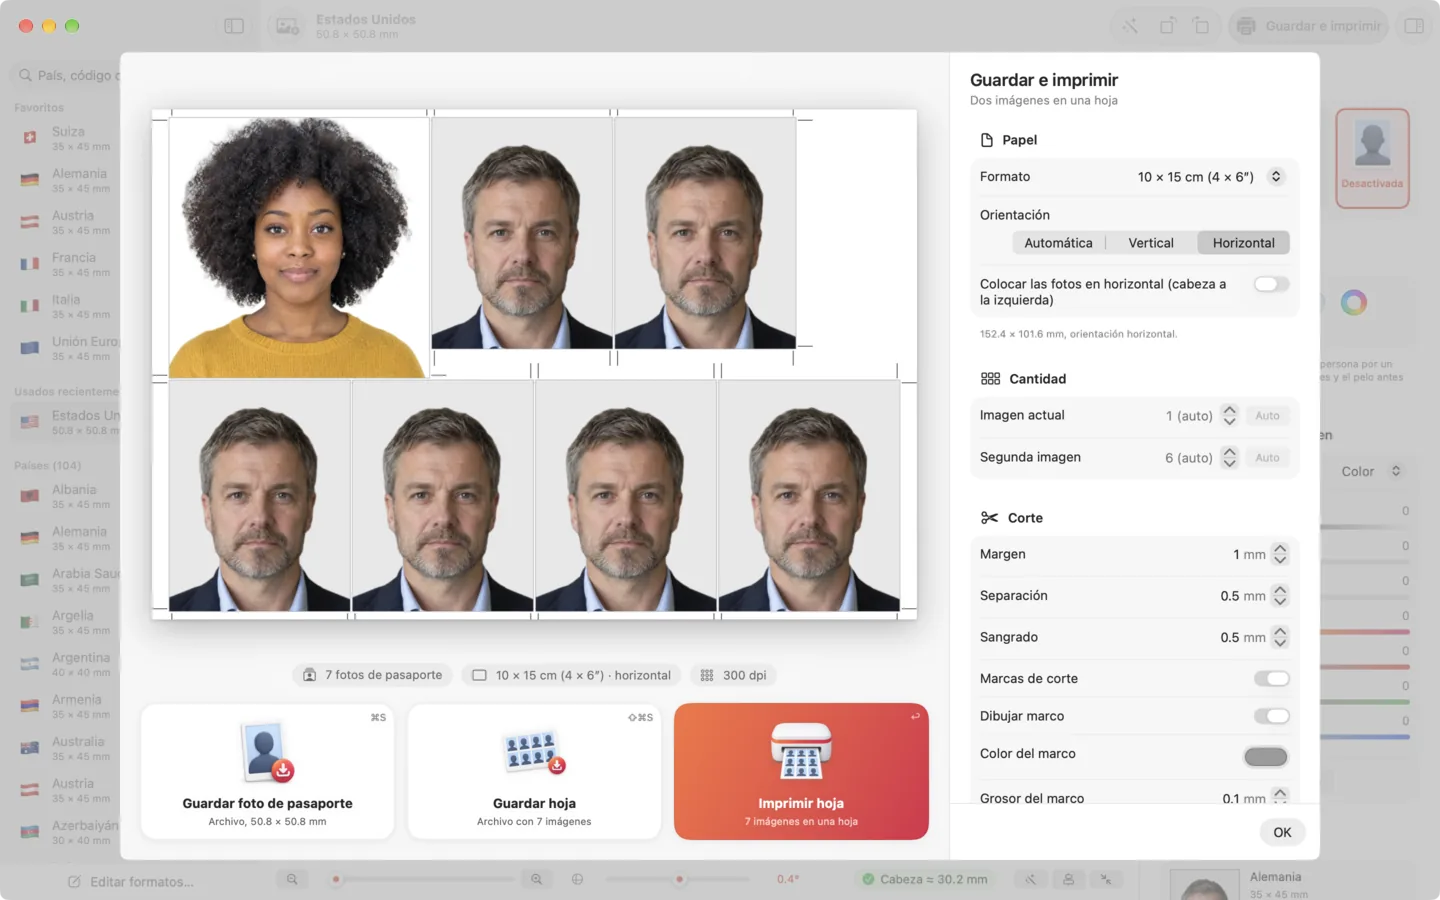Screen dimensions: 1440x900
Task: Click the scissors icon beside Corte
Action: coord(990,518)
